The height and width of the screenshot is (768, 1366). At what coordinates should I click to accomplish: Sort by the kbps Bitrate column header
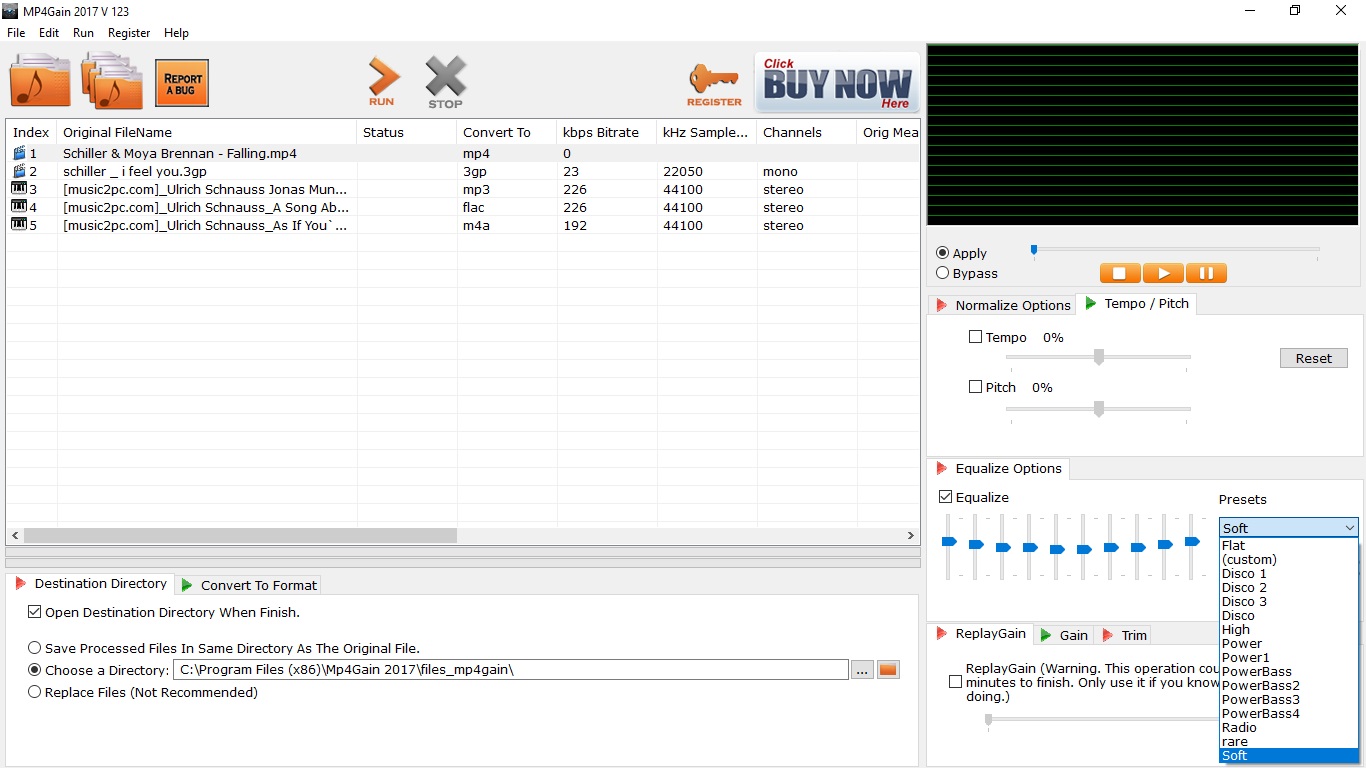coord(607,132)
